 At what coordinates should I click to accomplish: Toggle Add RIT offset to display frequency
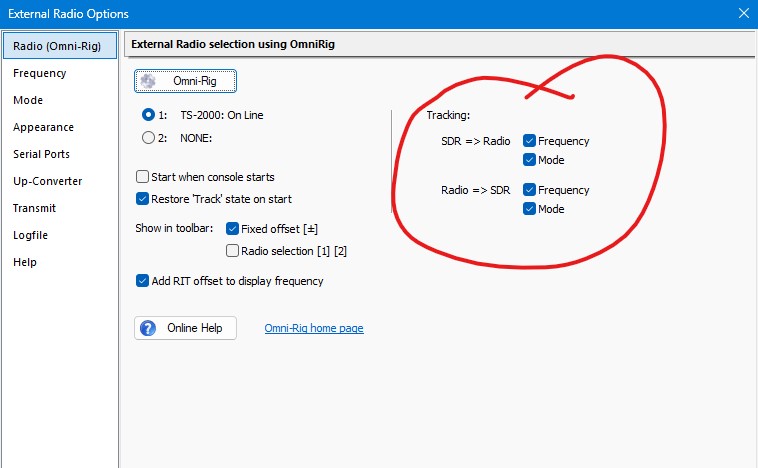tap(142, 281)
